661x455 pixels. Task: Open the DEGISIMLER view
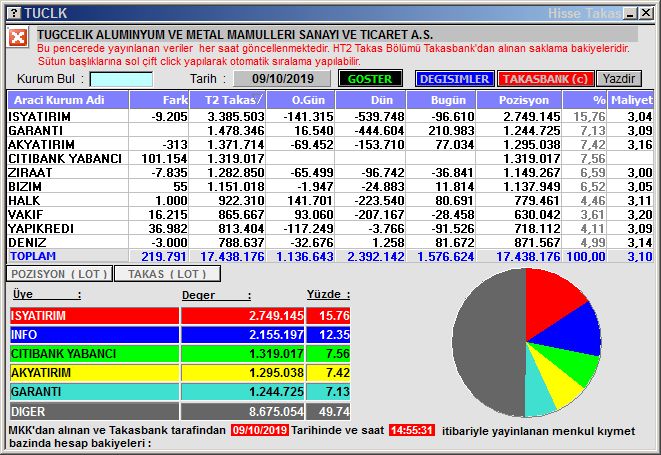pos(453,79)
